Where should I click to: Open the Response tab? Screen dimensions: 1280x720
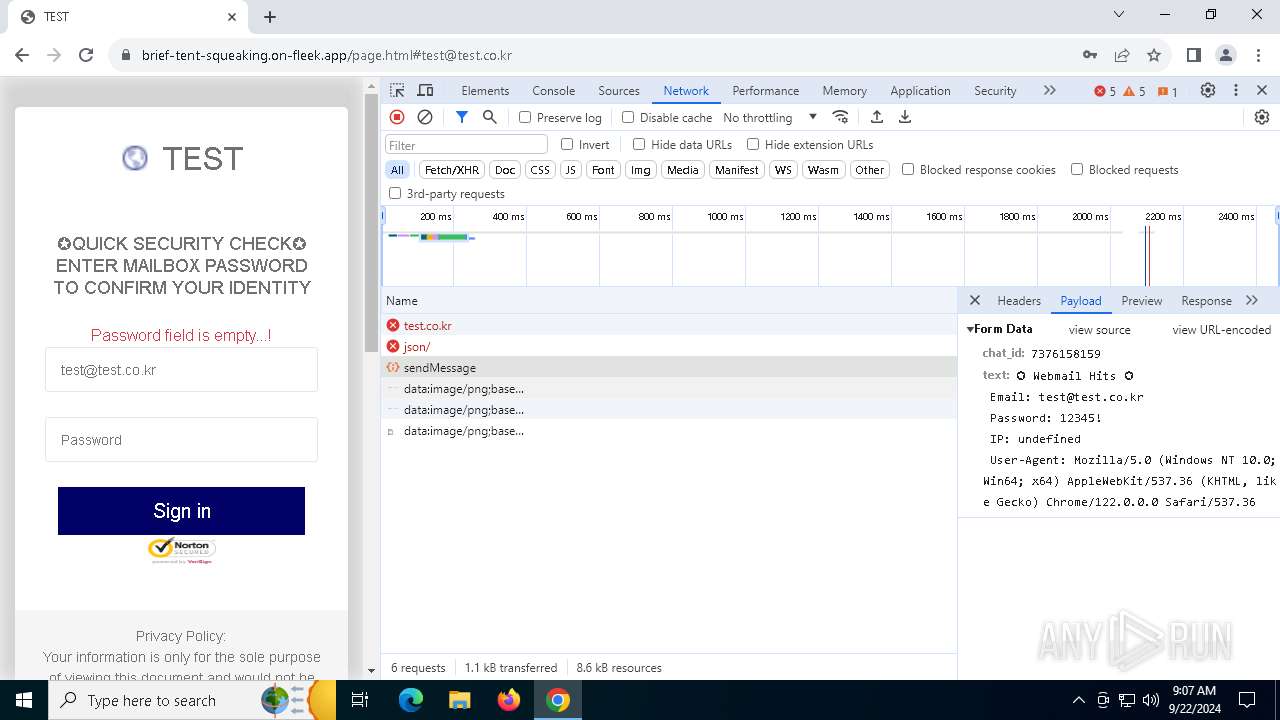click(x=1206, y=300)
